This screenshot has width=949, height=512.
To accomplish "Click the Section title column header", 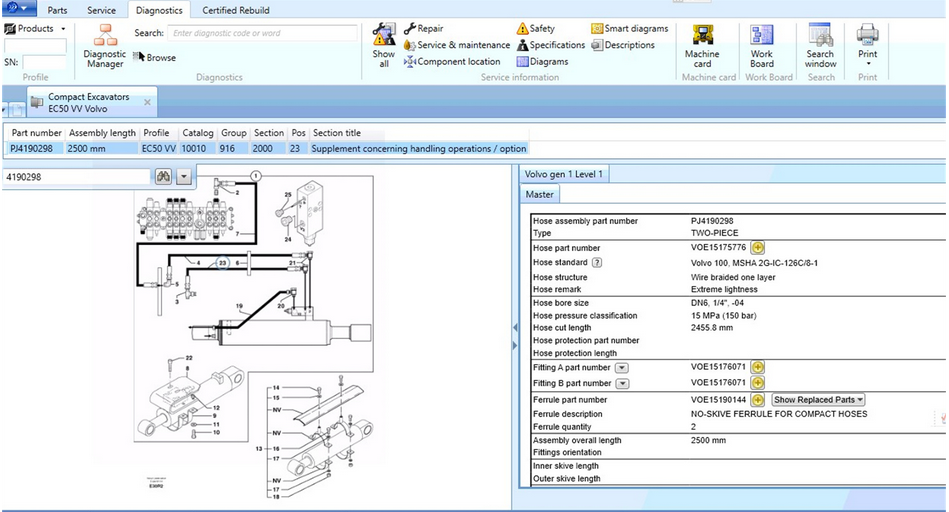I will [x=418, y=133].
